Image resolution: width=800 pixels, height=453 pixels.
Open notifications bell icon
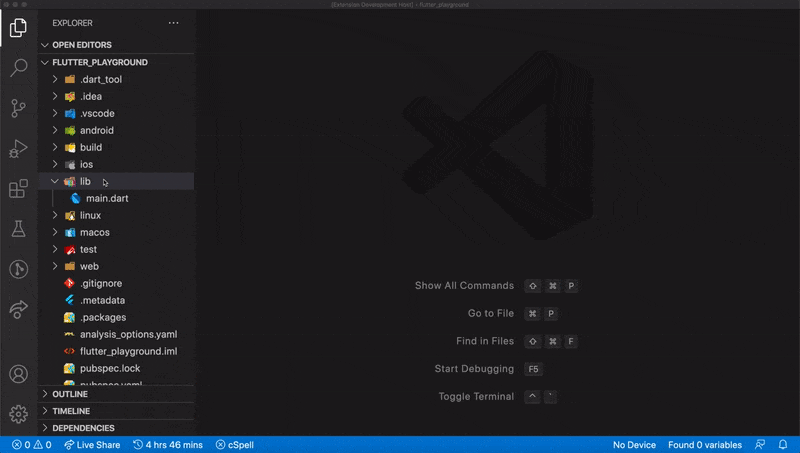pyautogui.click(x=783, y=445)
